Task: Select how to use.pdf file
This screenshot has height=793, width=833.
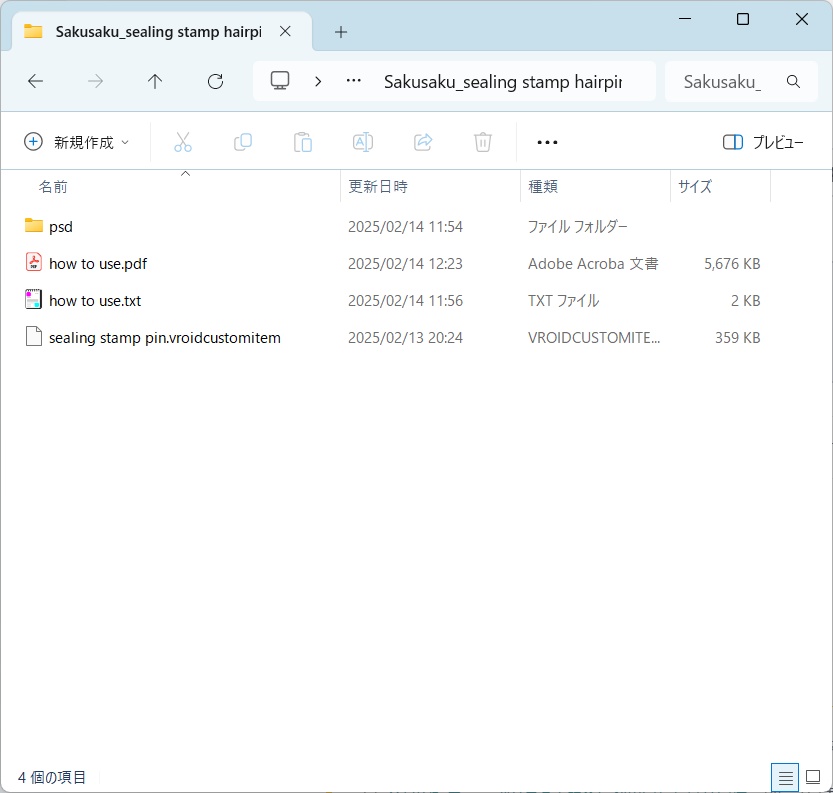Action: click(x=392, y=264)
